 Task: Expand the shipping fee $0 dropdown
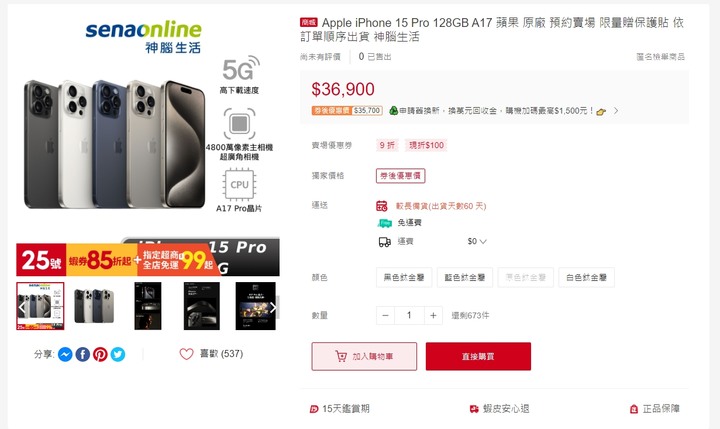coord(477,241)
